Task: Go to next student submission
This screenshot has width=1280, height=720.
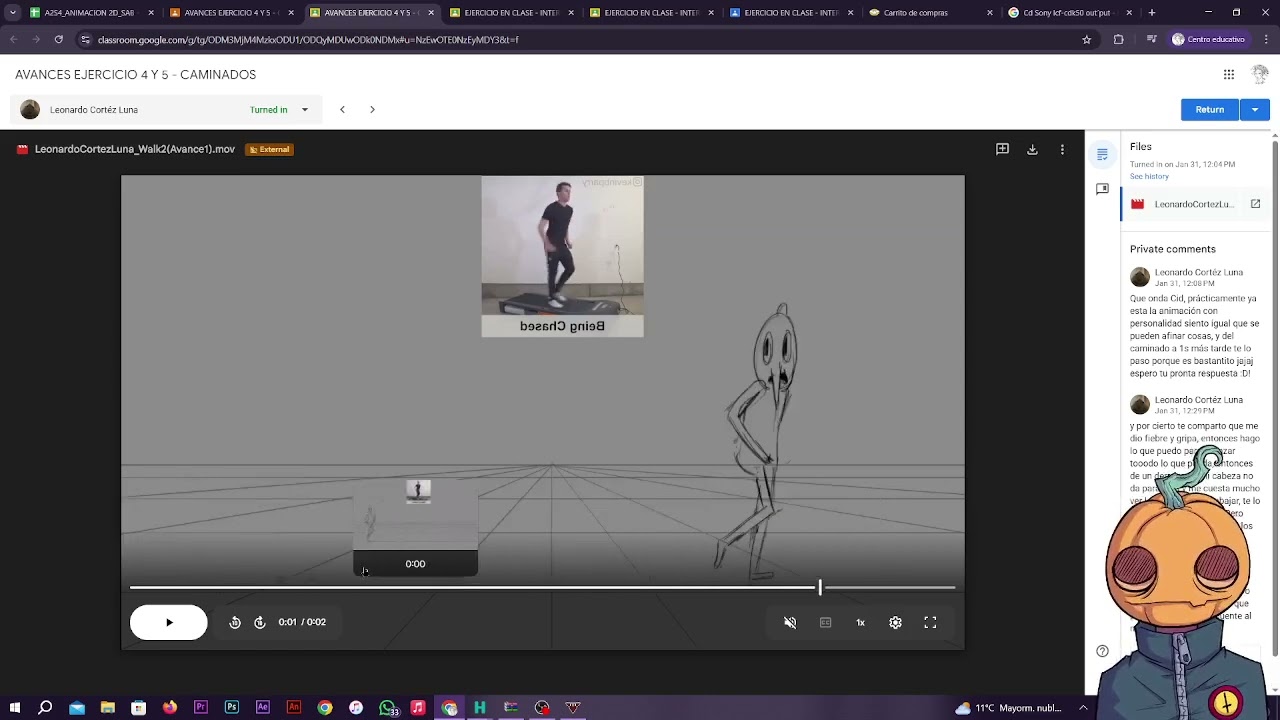Action: click(x=372, y=110)
